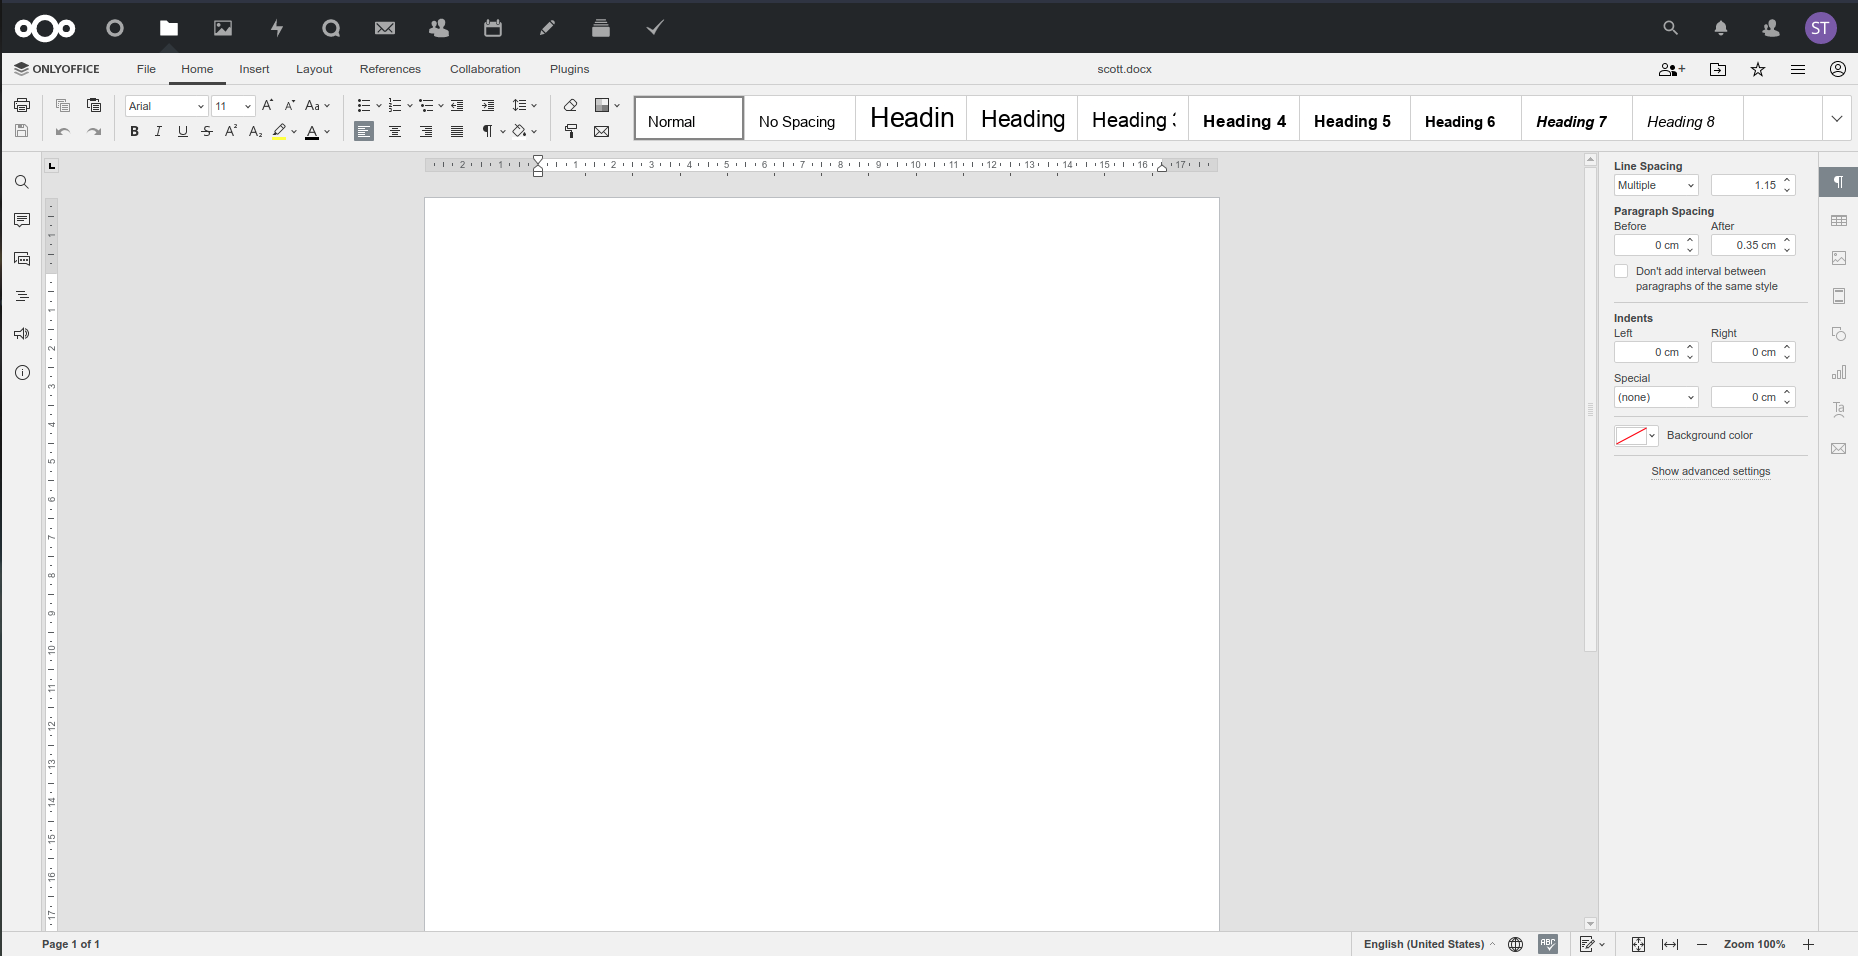1858x956 pixels.
Task: Open the Nextcloud Photos app icon
Action: [x=223, y=28]
